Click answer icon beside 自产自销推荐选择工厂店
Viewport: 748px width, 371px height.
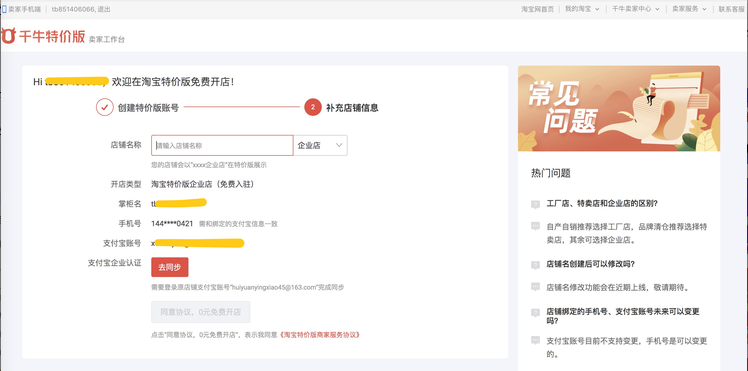[x=535, y=227]
